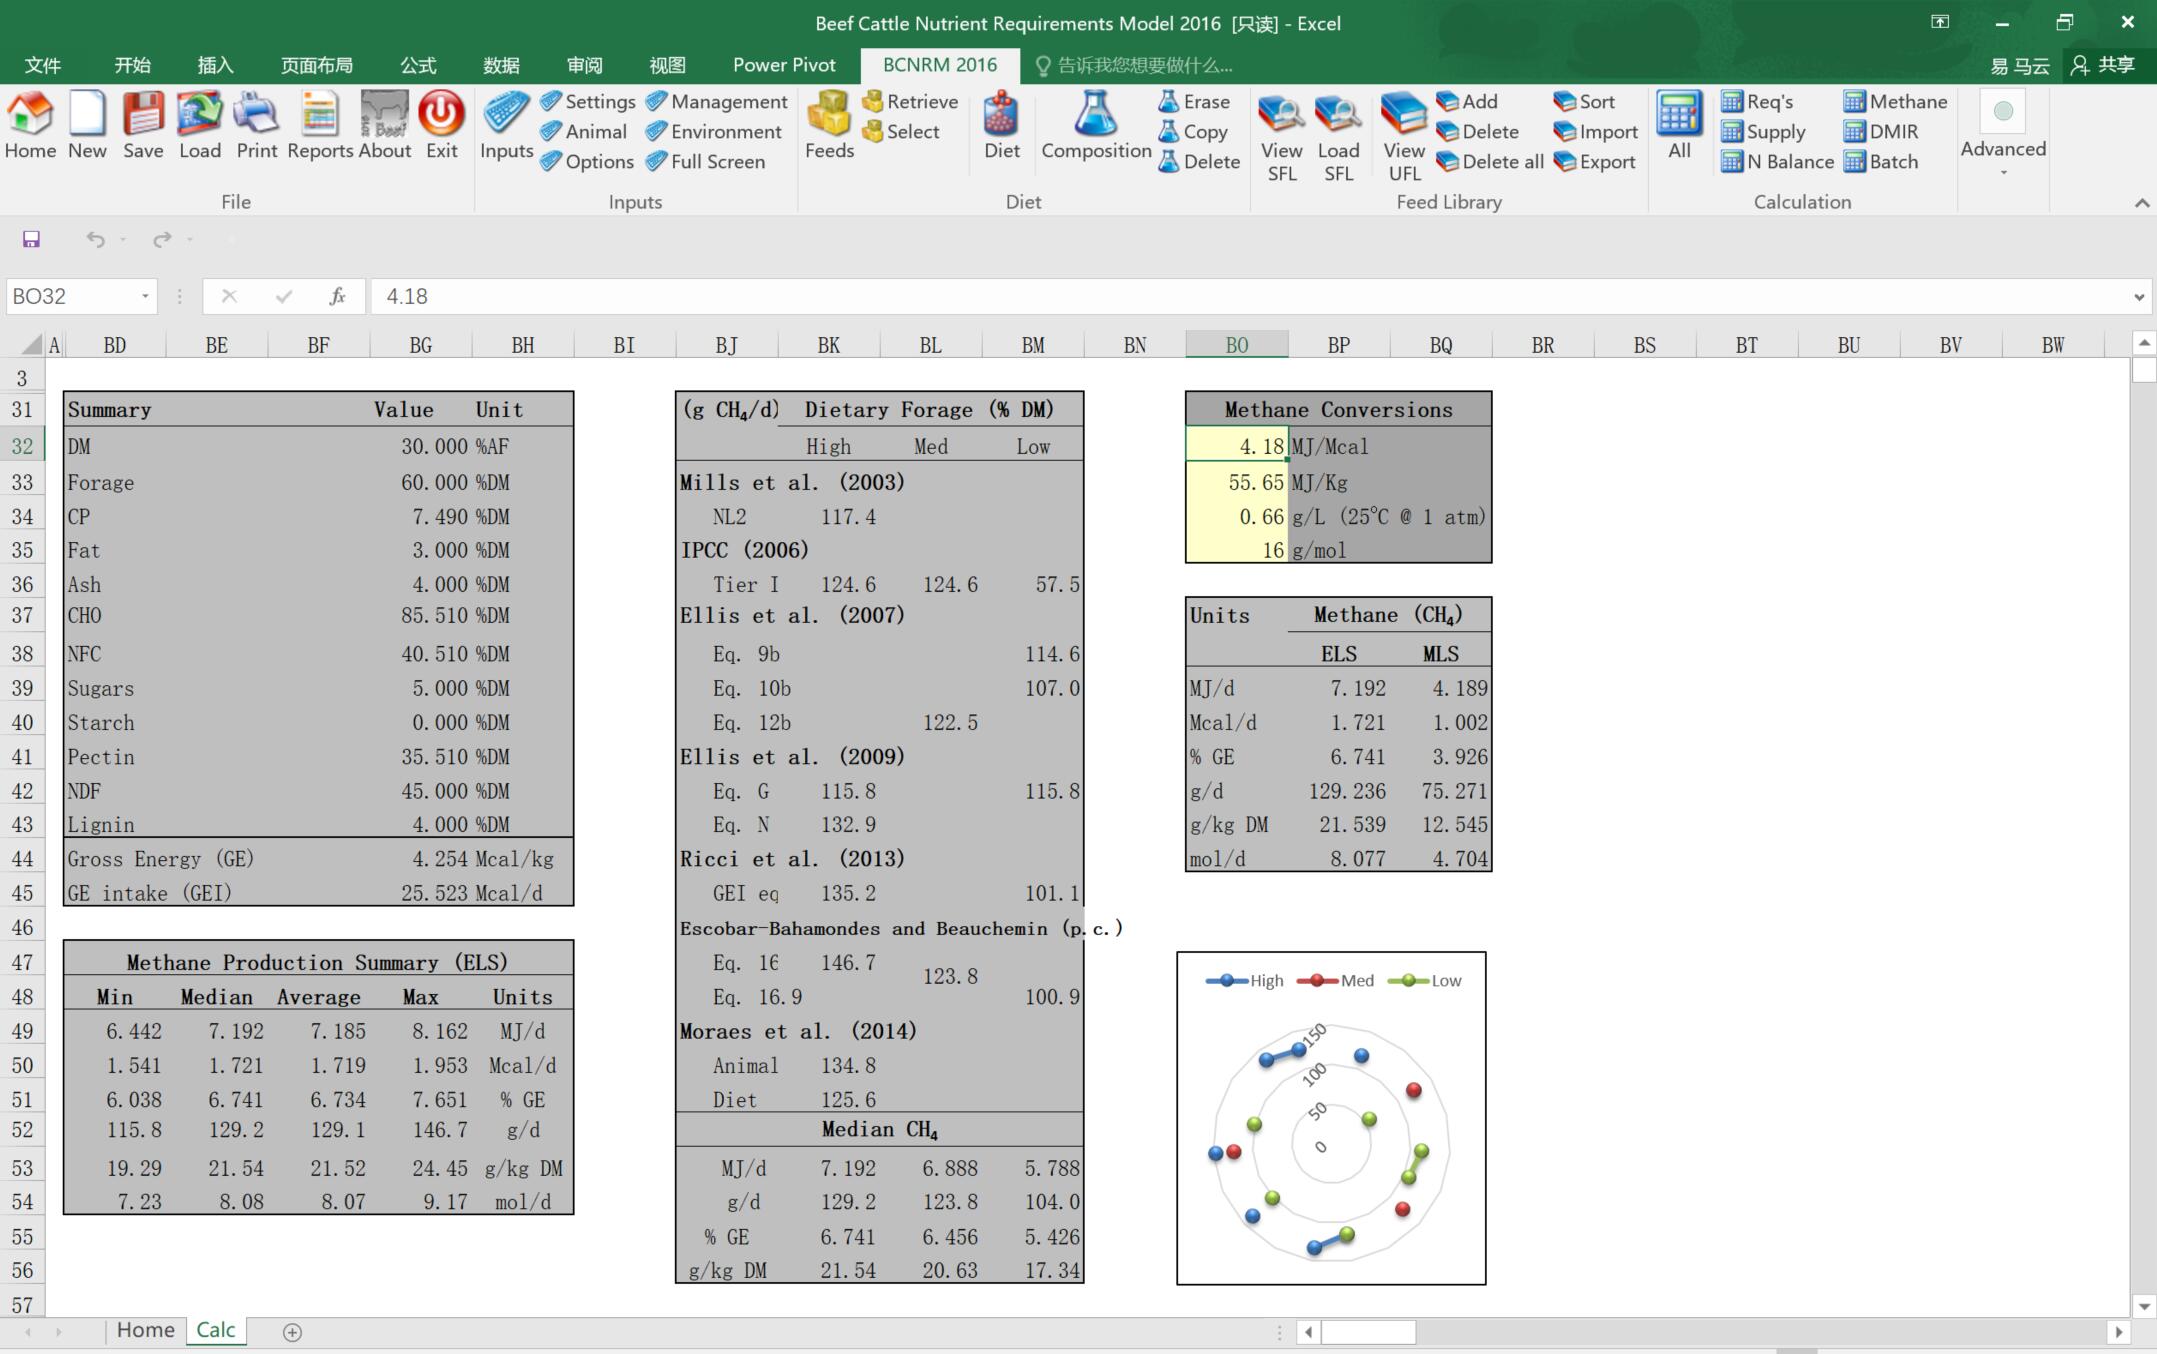Click Delete all in Feed Library
The height and width of the screenshot is (1354, 2157).
point(1490,161)
